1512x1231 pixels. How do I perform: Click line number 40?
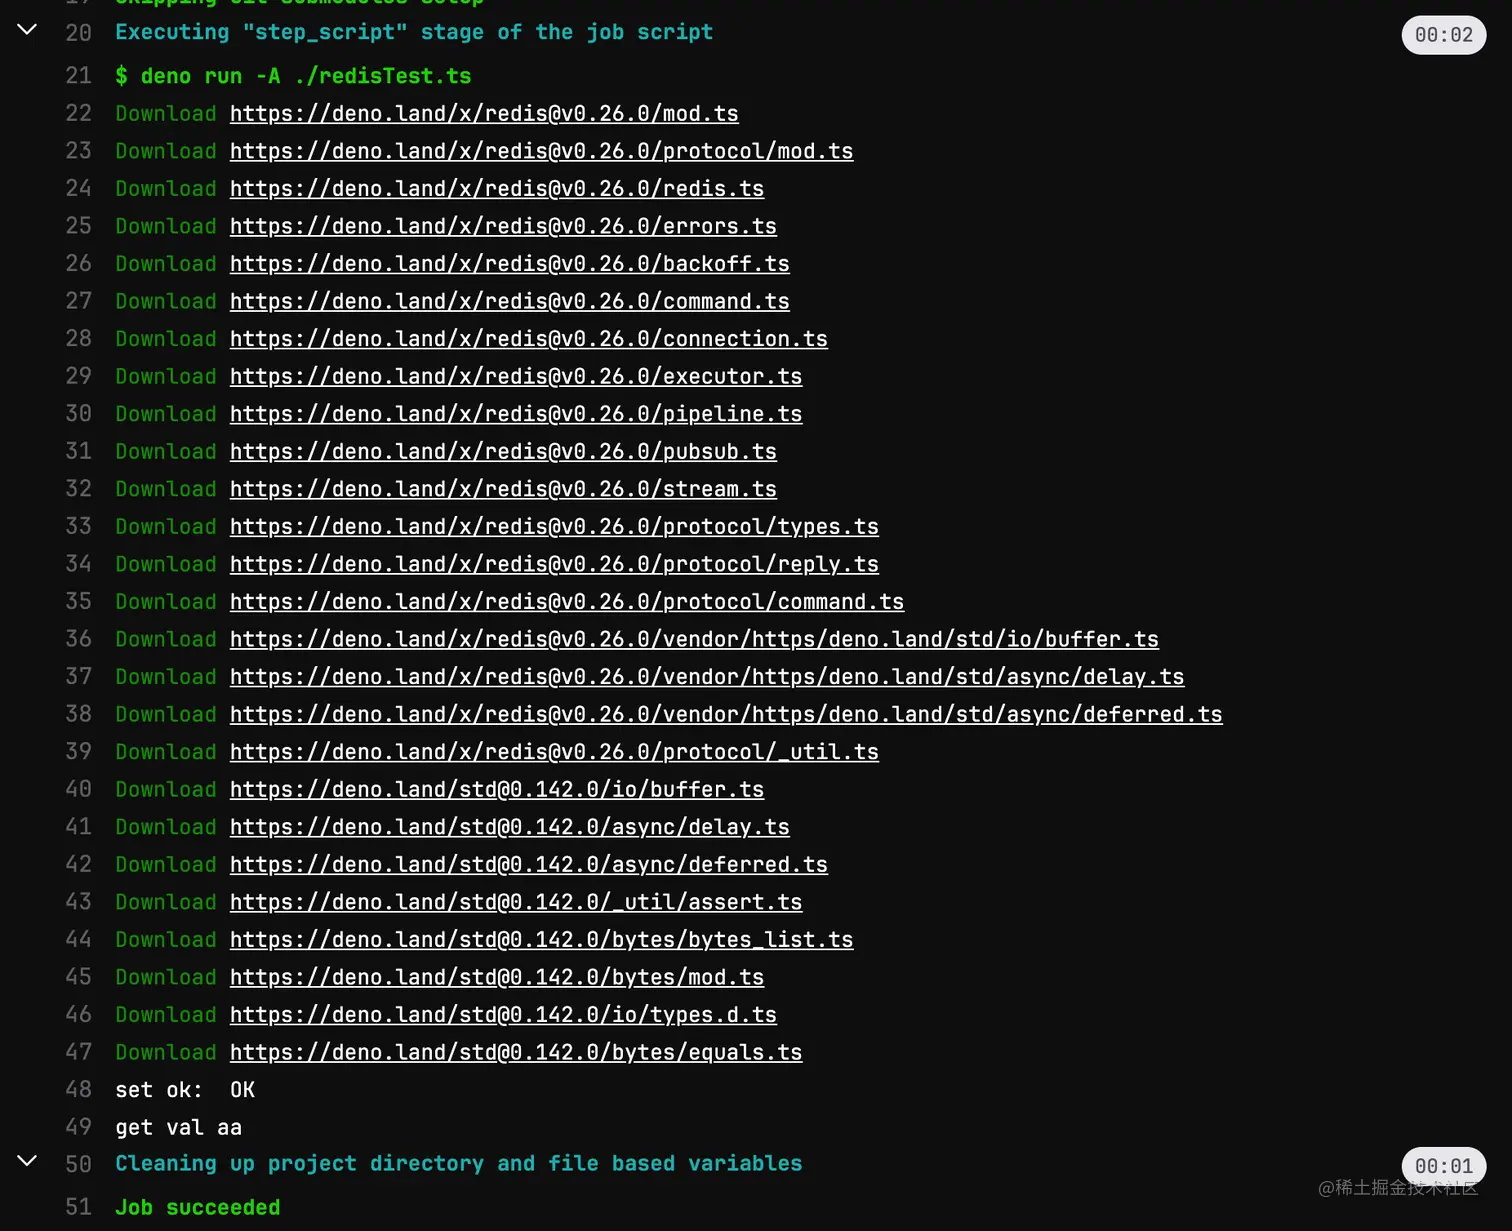point(78,789)
